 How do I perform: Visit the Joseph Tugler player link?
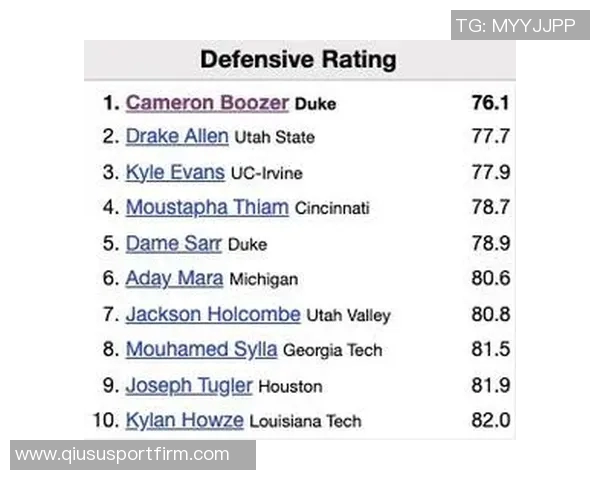click(x=189, y=385)
